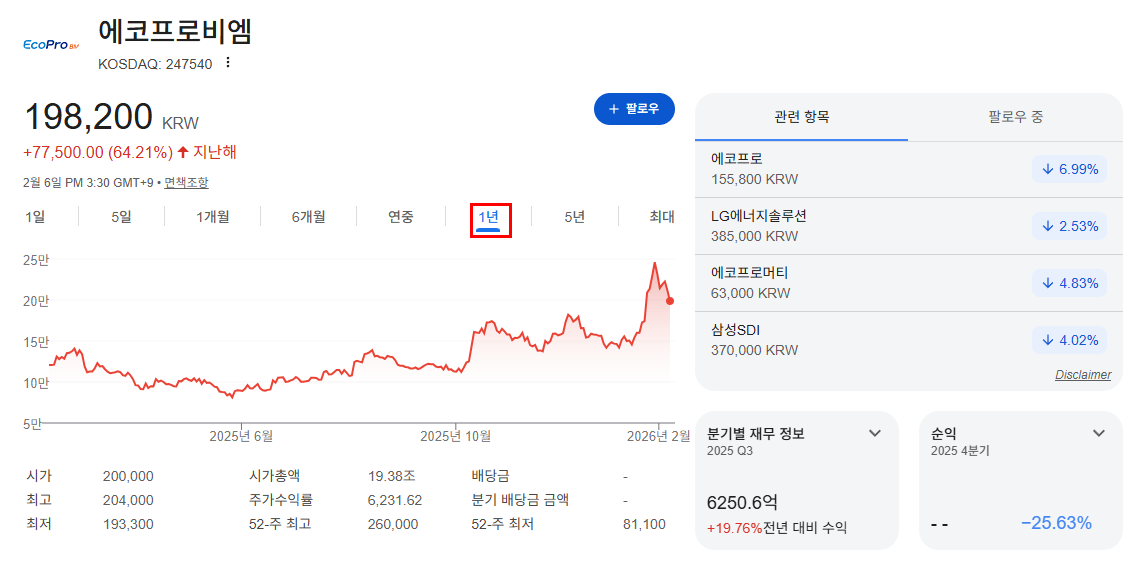
Task: Switch to the 팔로우 중 tab
Action: tap(1016, 116)
